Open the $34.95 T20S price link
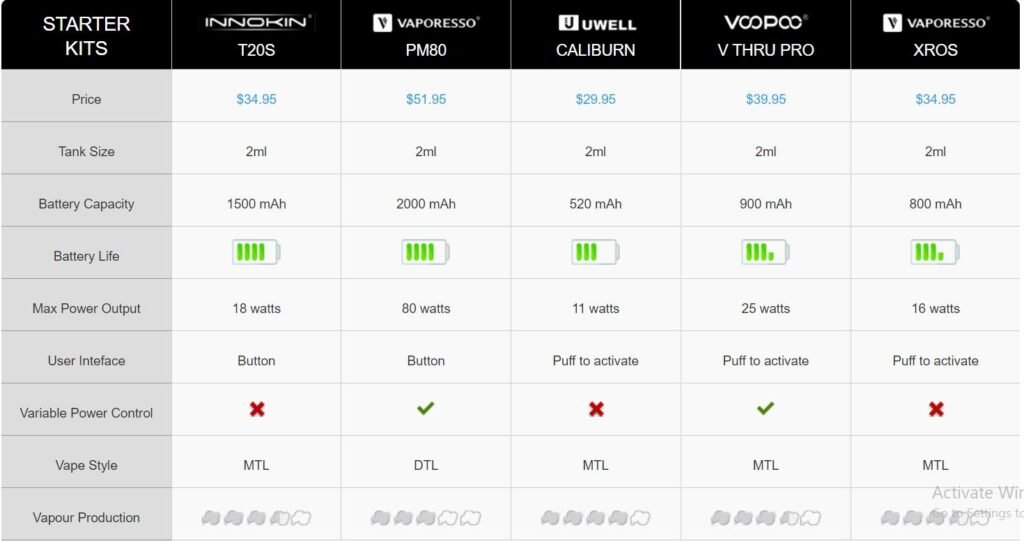Screen dimensions: 1024x541 (256, 99)
